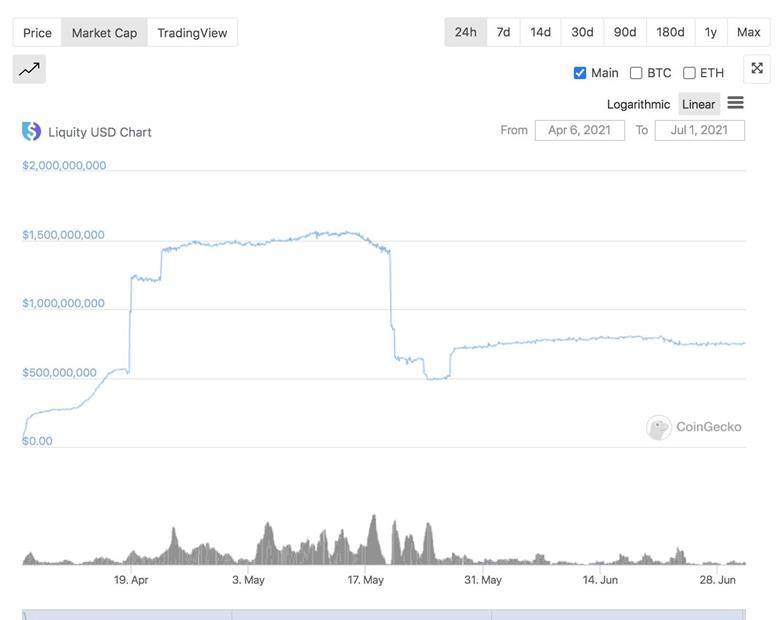Select the 1y time range
This screenshot has width=780, height=620.
coord(711,32)
